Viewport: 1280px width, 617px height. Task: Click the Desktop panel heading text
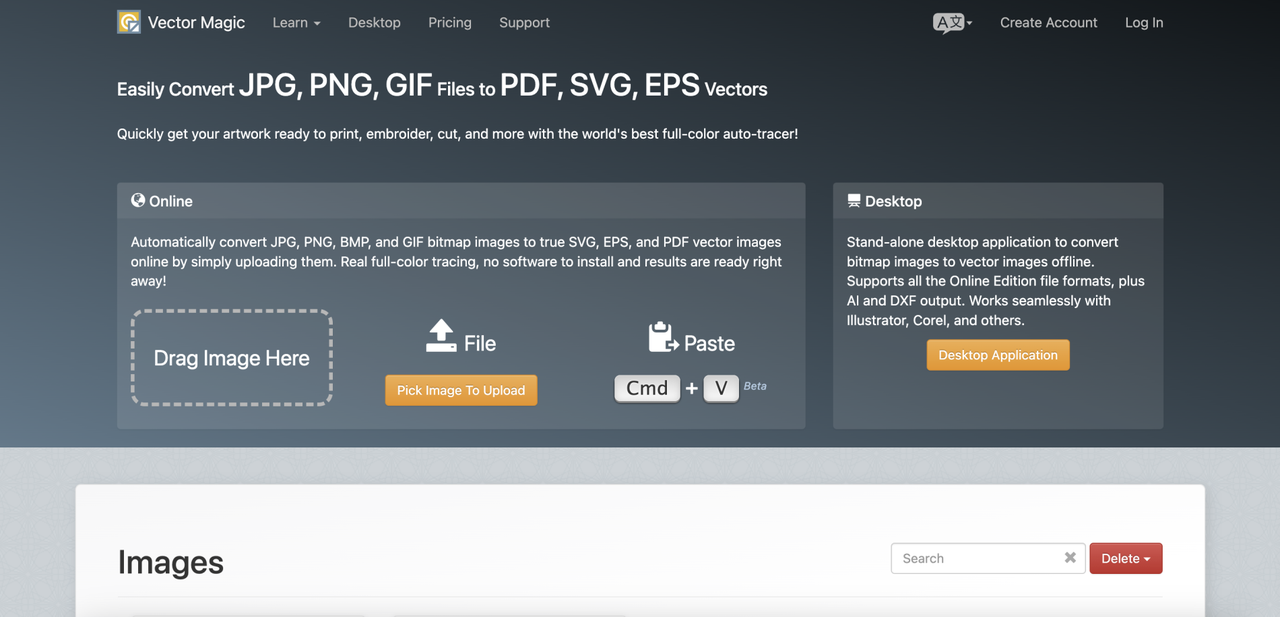click(893, 201)
